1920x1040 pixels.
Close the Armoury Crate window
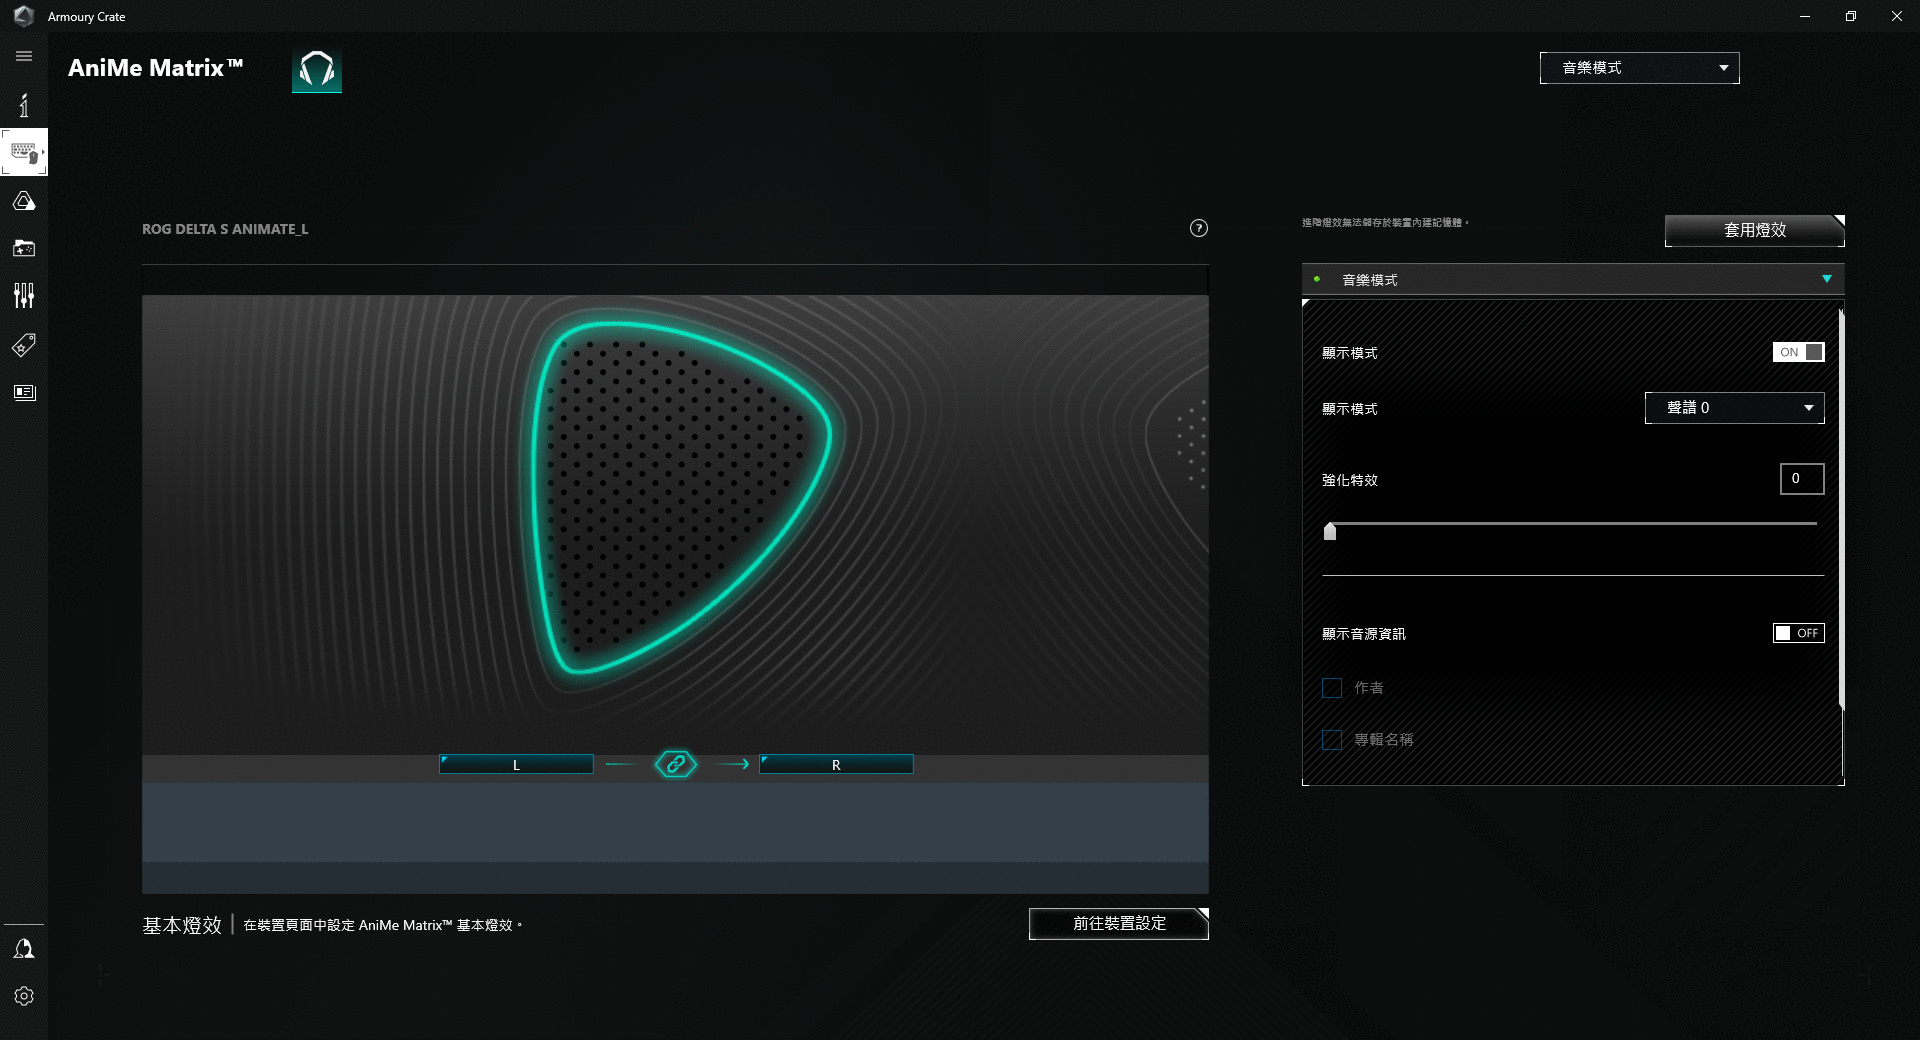pyautogui.click(x=1897, y=16)
